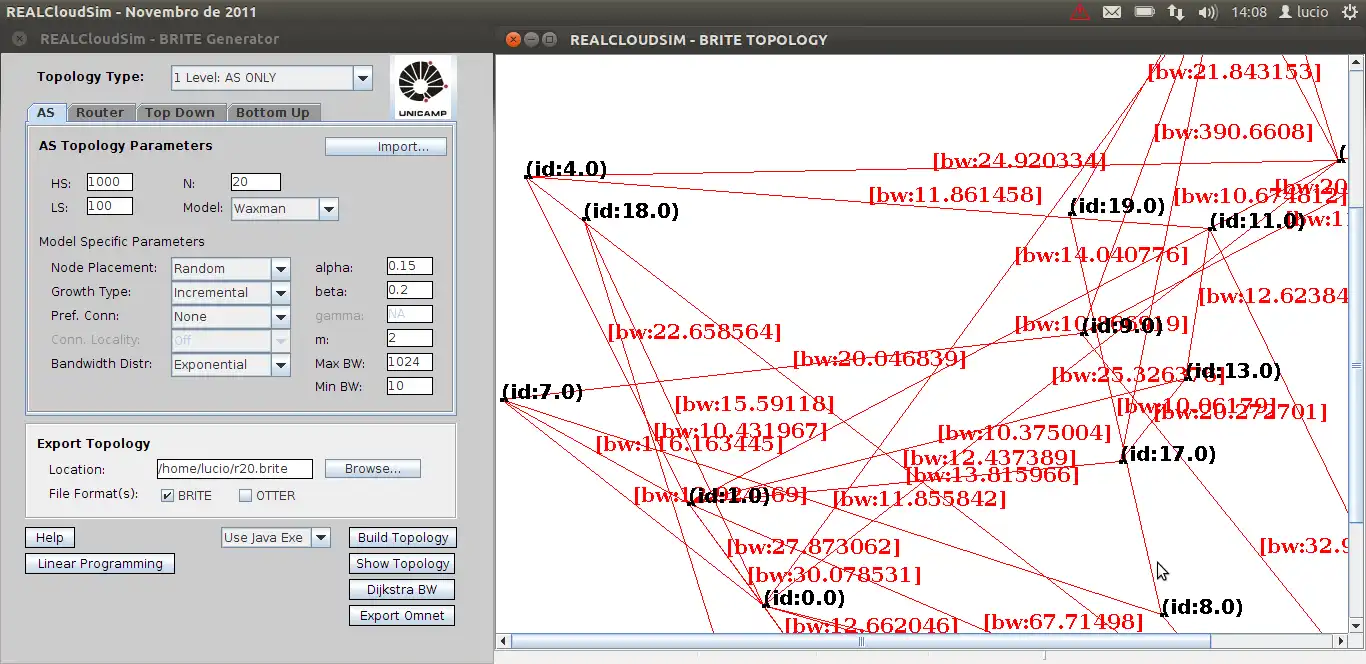Click node label id:17.0
1366x664 pixels.
click(x=1168, y=455)
